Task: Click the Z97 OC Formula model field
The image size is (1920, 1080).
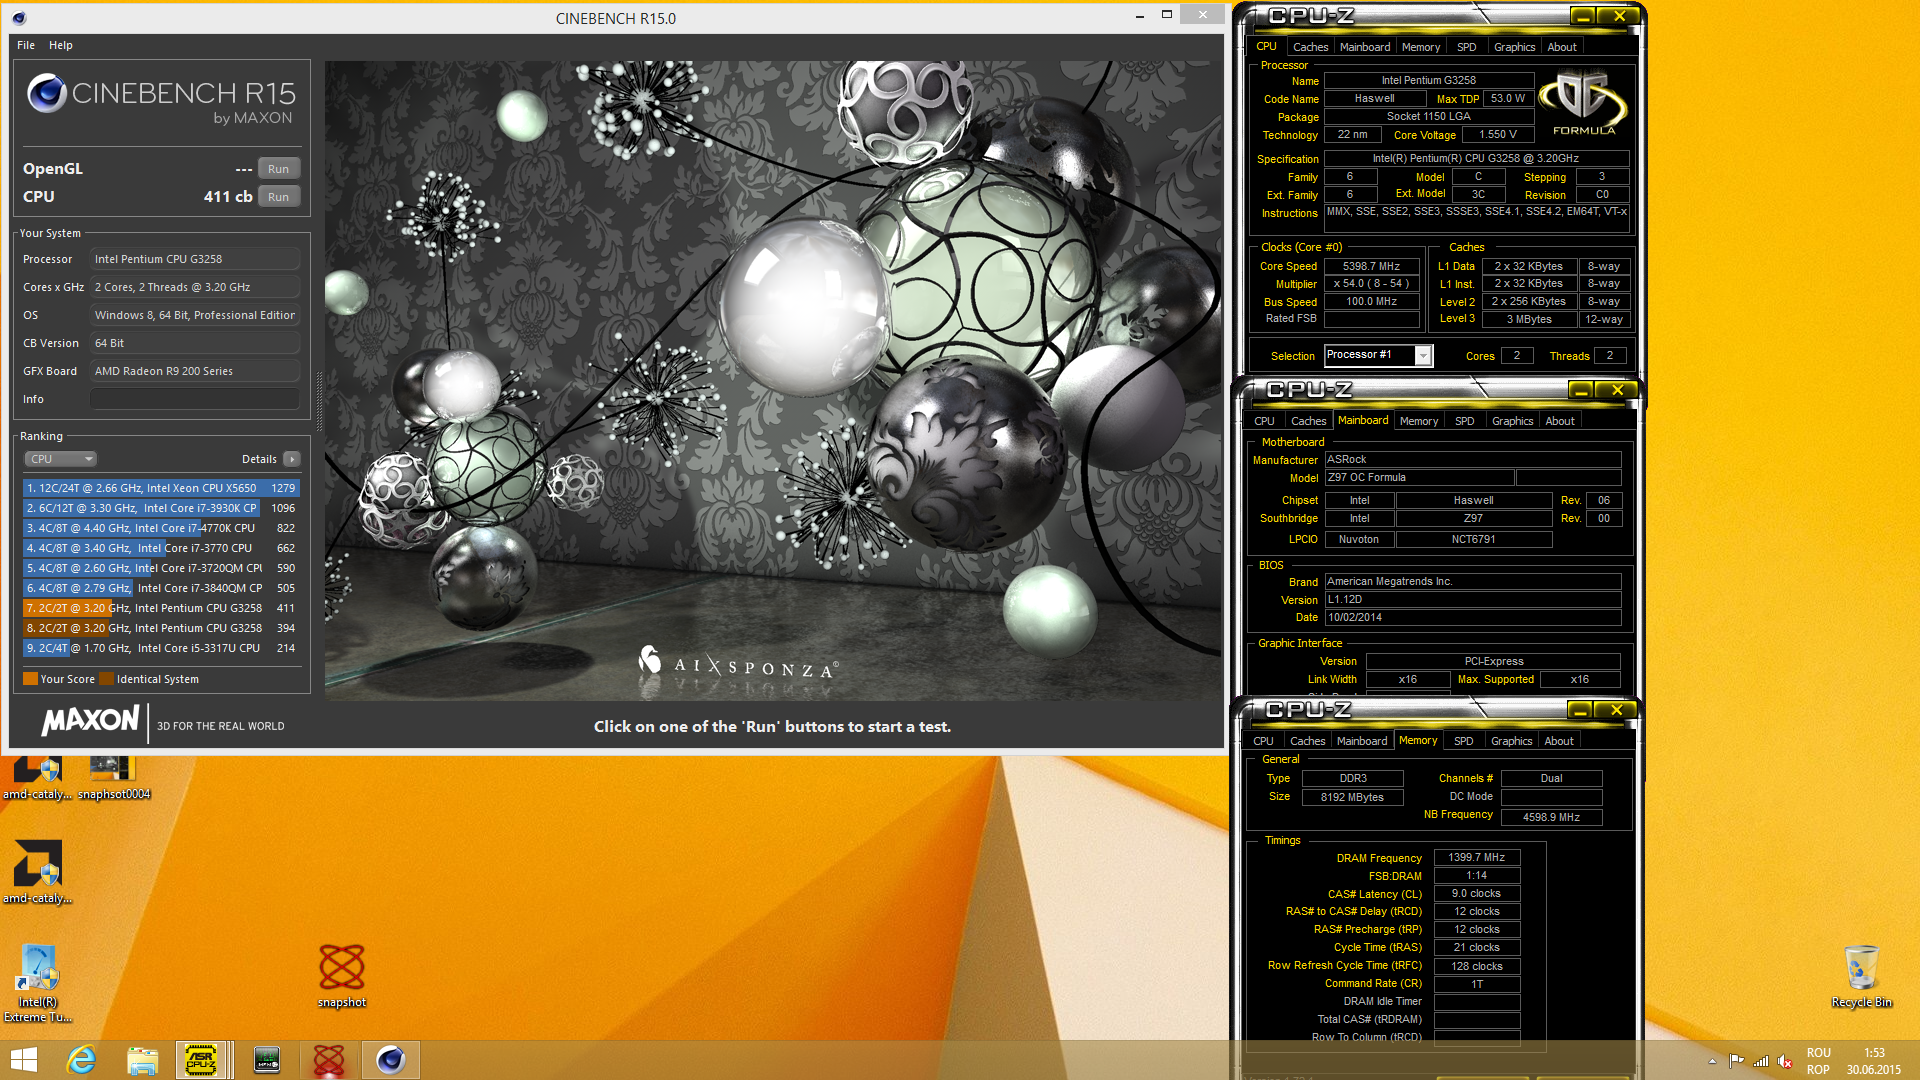Action: [1419, 478]
